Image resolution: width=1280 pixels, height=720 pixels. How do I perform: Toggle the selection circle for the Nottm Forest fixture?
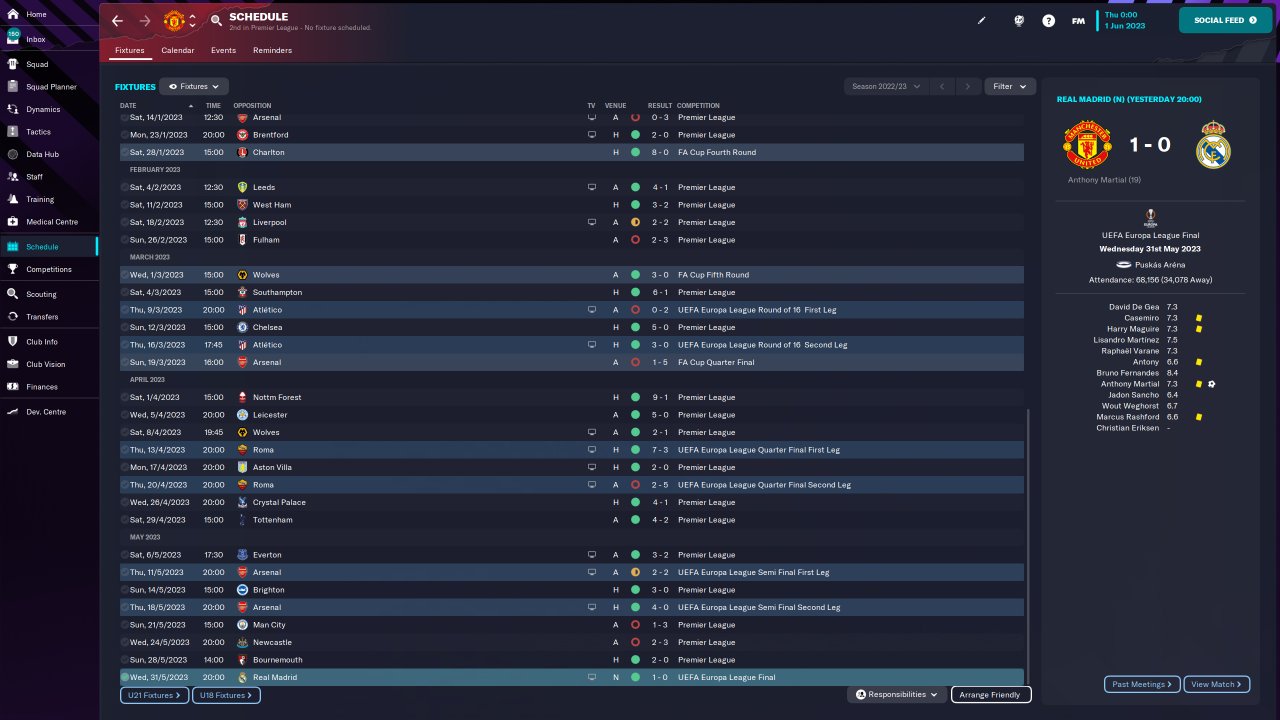pyautogui.click(x=125, y=398)
